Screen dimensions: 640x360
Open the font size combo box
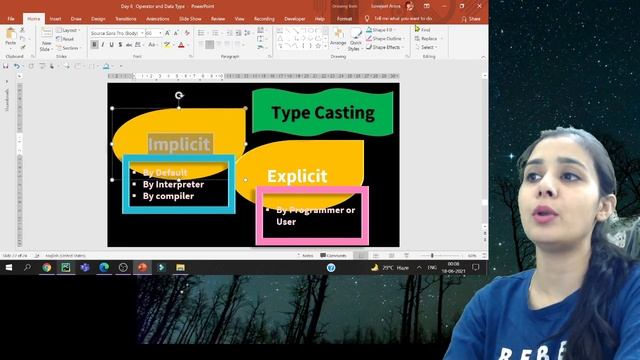(154, 33)
